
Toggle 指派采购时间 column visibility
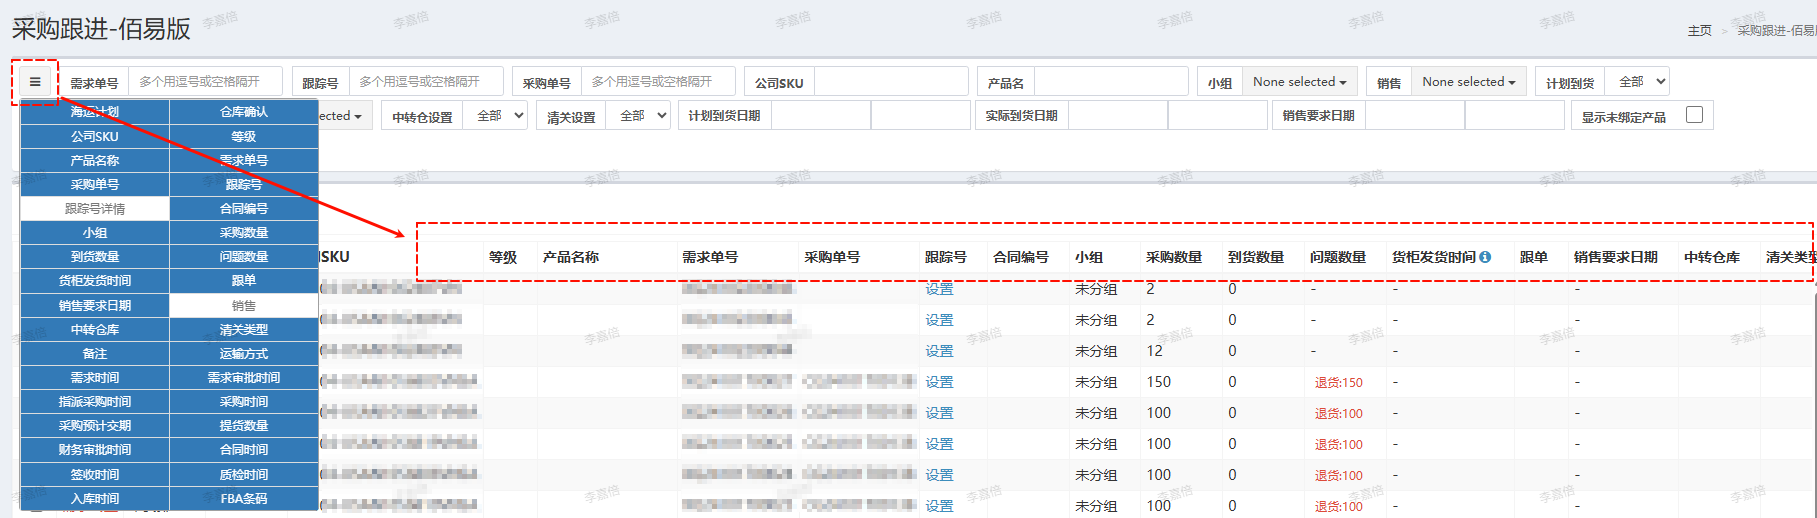click(x=95, y=402)
